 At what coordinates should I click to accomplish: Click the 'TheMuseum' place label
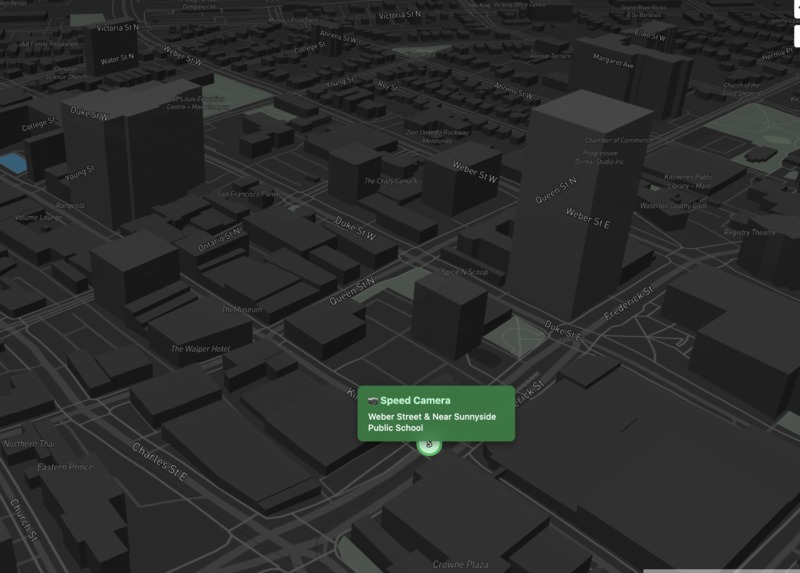(x=242, y=309)
